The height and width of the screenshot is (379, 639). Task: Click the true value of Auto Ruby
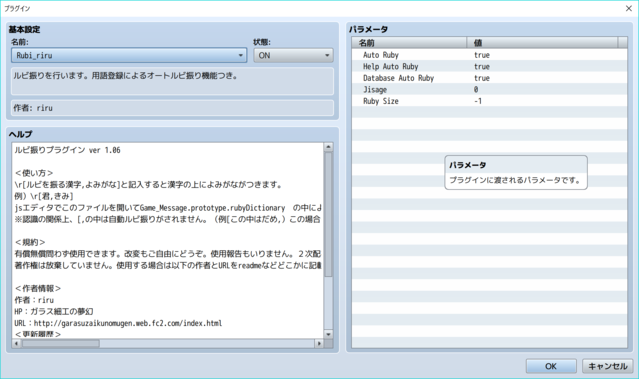482,55
